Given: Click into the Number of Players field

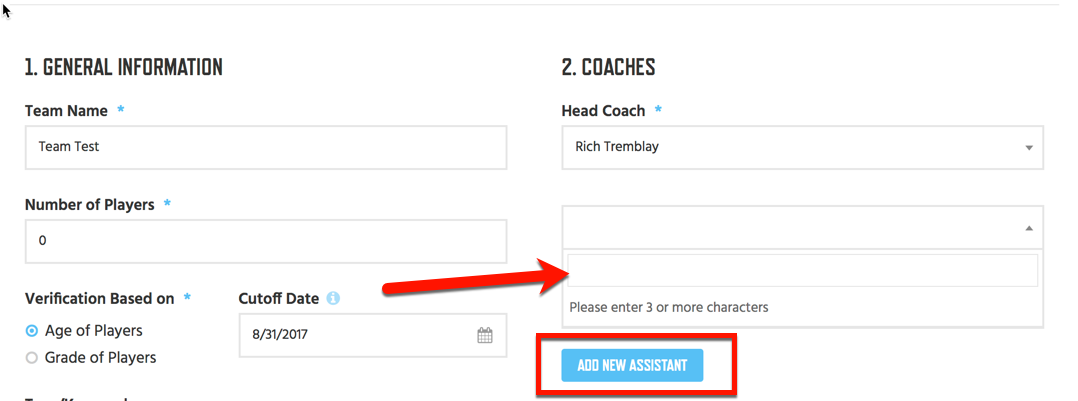Looking at the screenshot, I should coord(266,241).
